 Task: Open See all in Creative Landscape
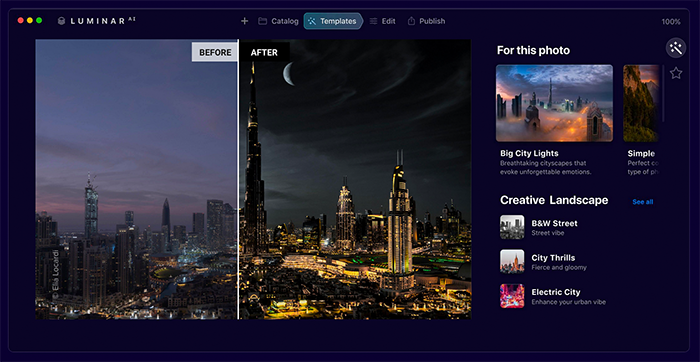(643, 202)
